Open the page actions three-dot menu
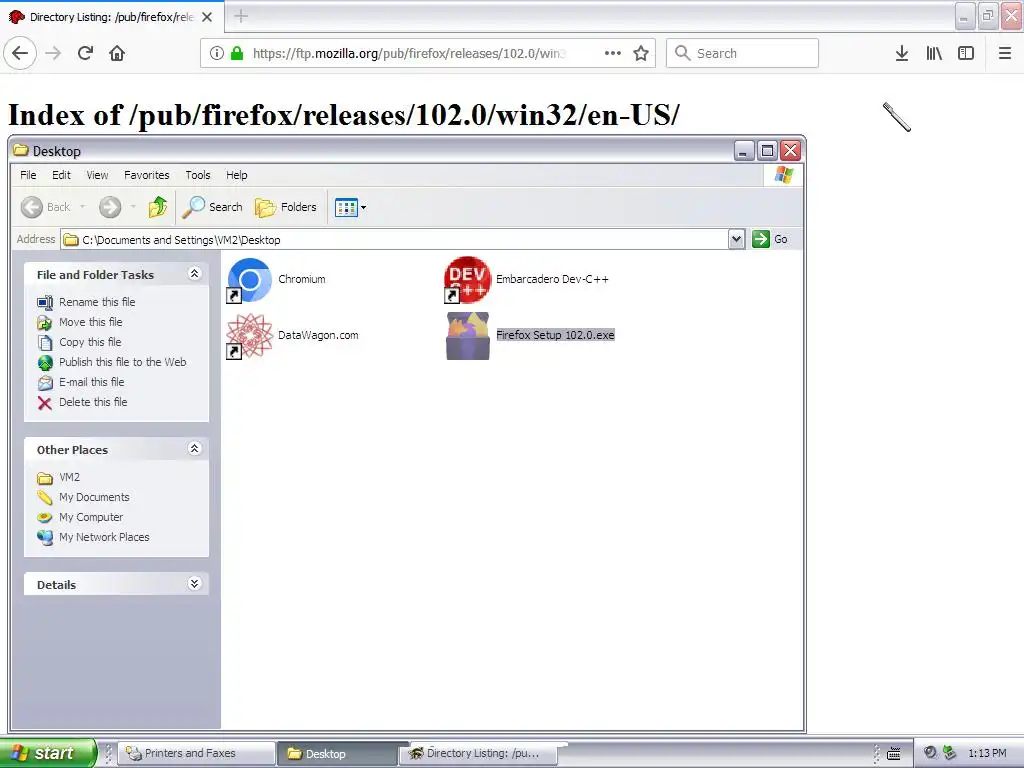This screenshot has width=1024, height=768. (x=613, y=53)
